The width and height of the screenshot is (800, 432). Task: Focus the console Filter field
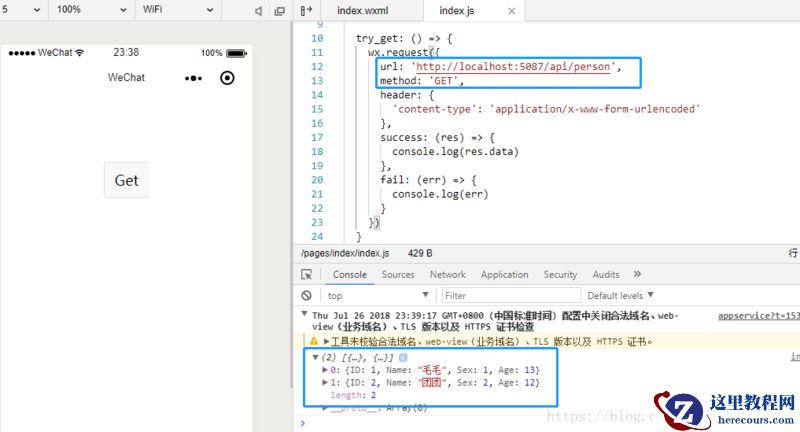tap(511, 295)
